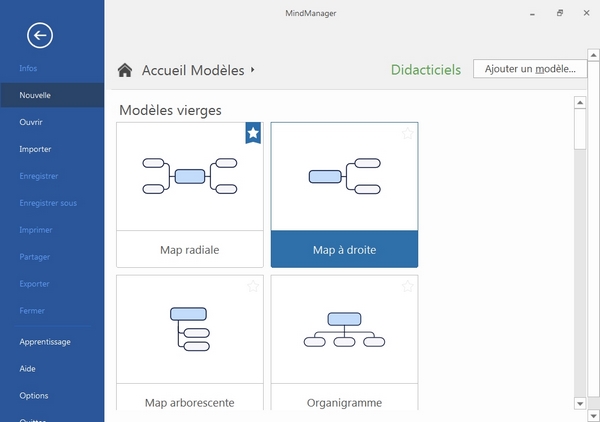Open Apprentissage in the sidebar
600x422 pixels.
(x=45, y=342)
